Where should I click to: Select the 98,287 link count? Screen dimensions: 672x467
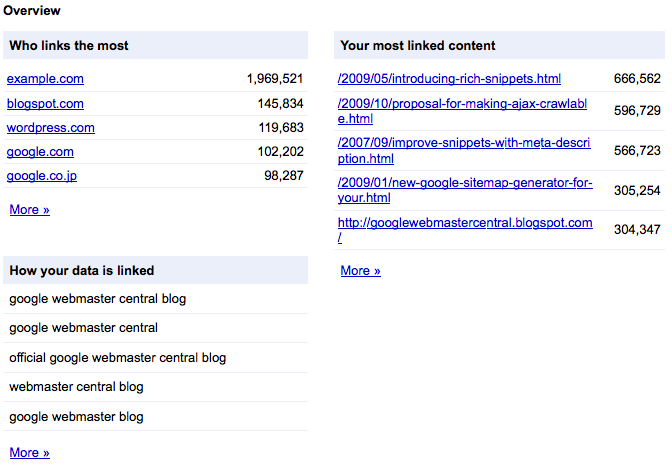click(284, 175)
